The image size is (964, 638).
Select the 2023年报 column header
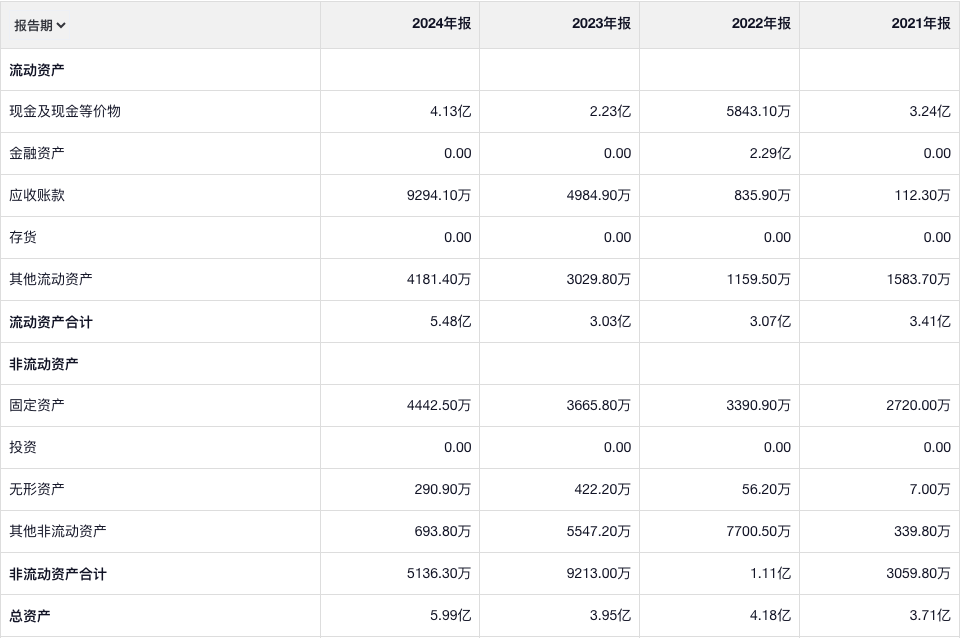[601, 24]
